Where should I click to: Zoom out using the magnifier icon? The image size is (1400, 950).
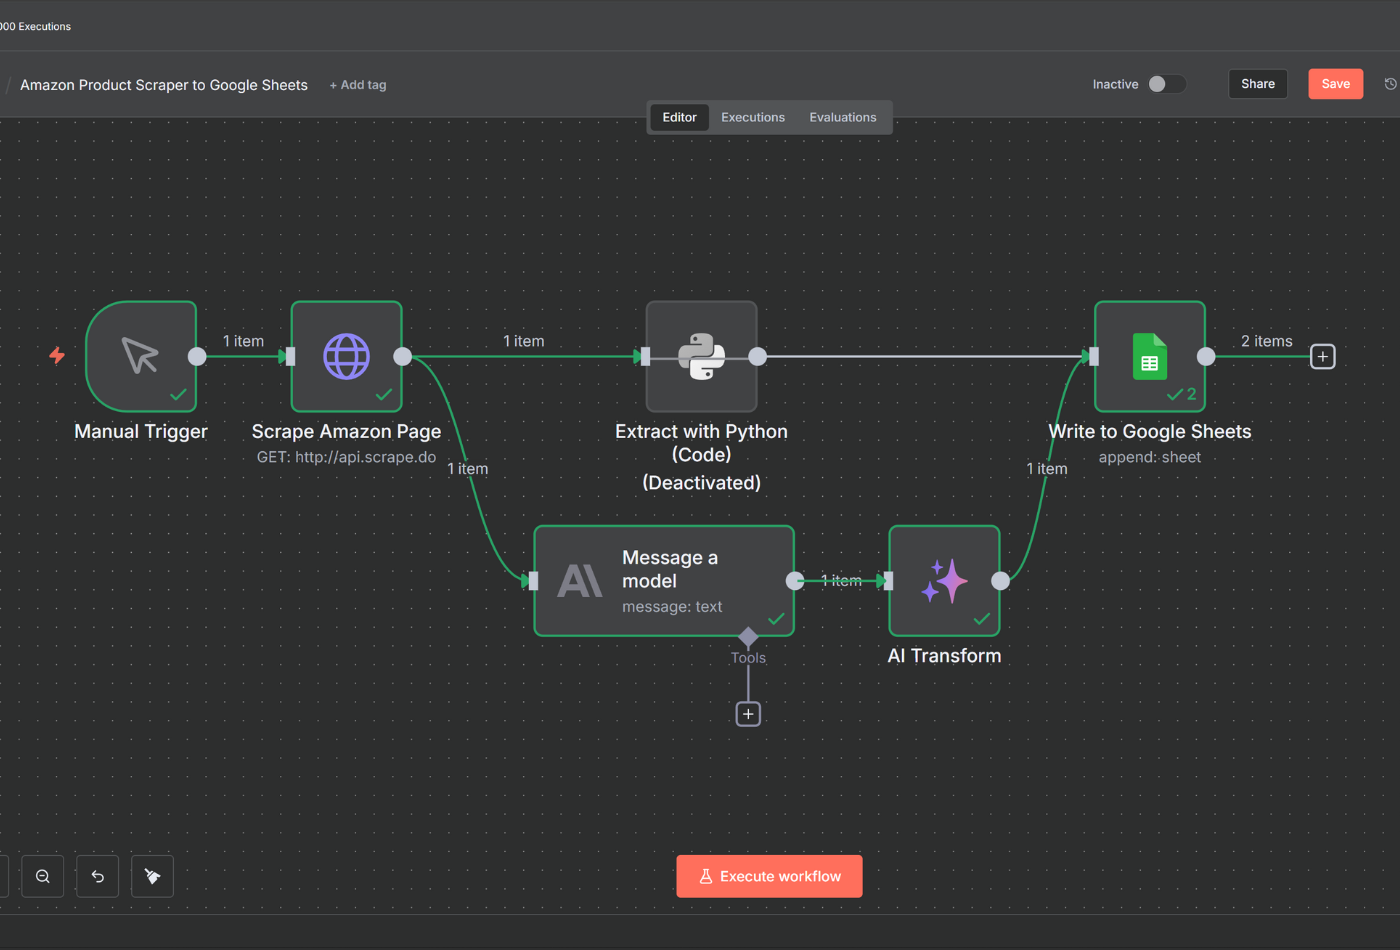[42, 876]
